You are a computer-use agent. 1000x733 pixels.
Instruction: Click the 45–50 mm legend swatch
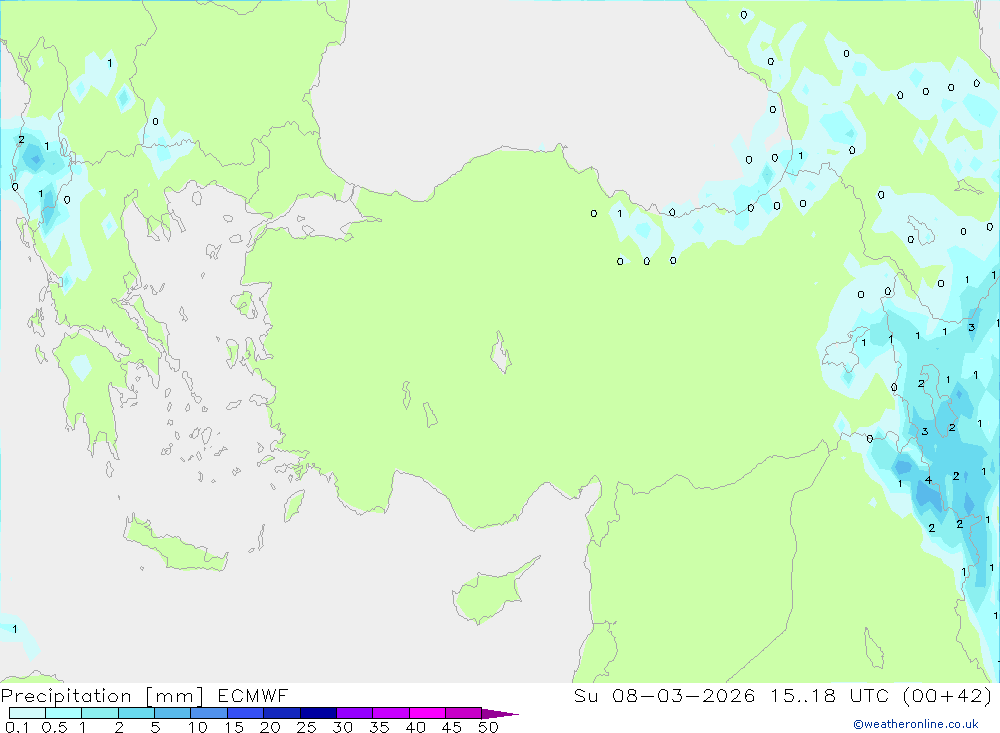[x=464, y=713]
